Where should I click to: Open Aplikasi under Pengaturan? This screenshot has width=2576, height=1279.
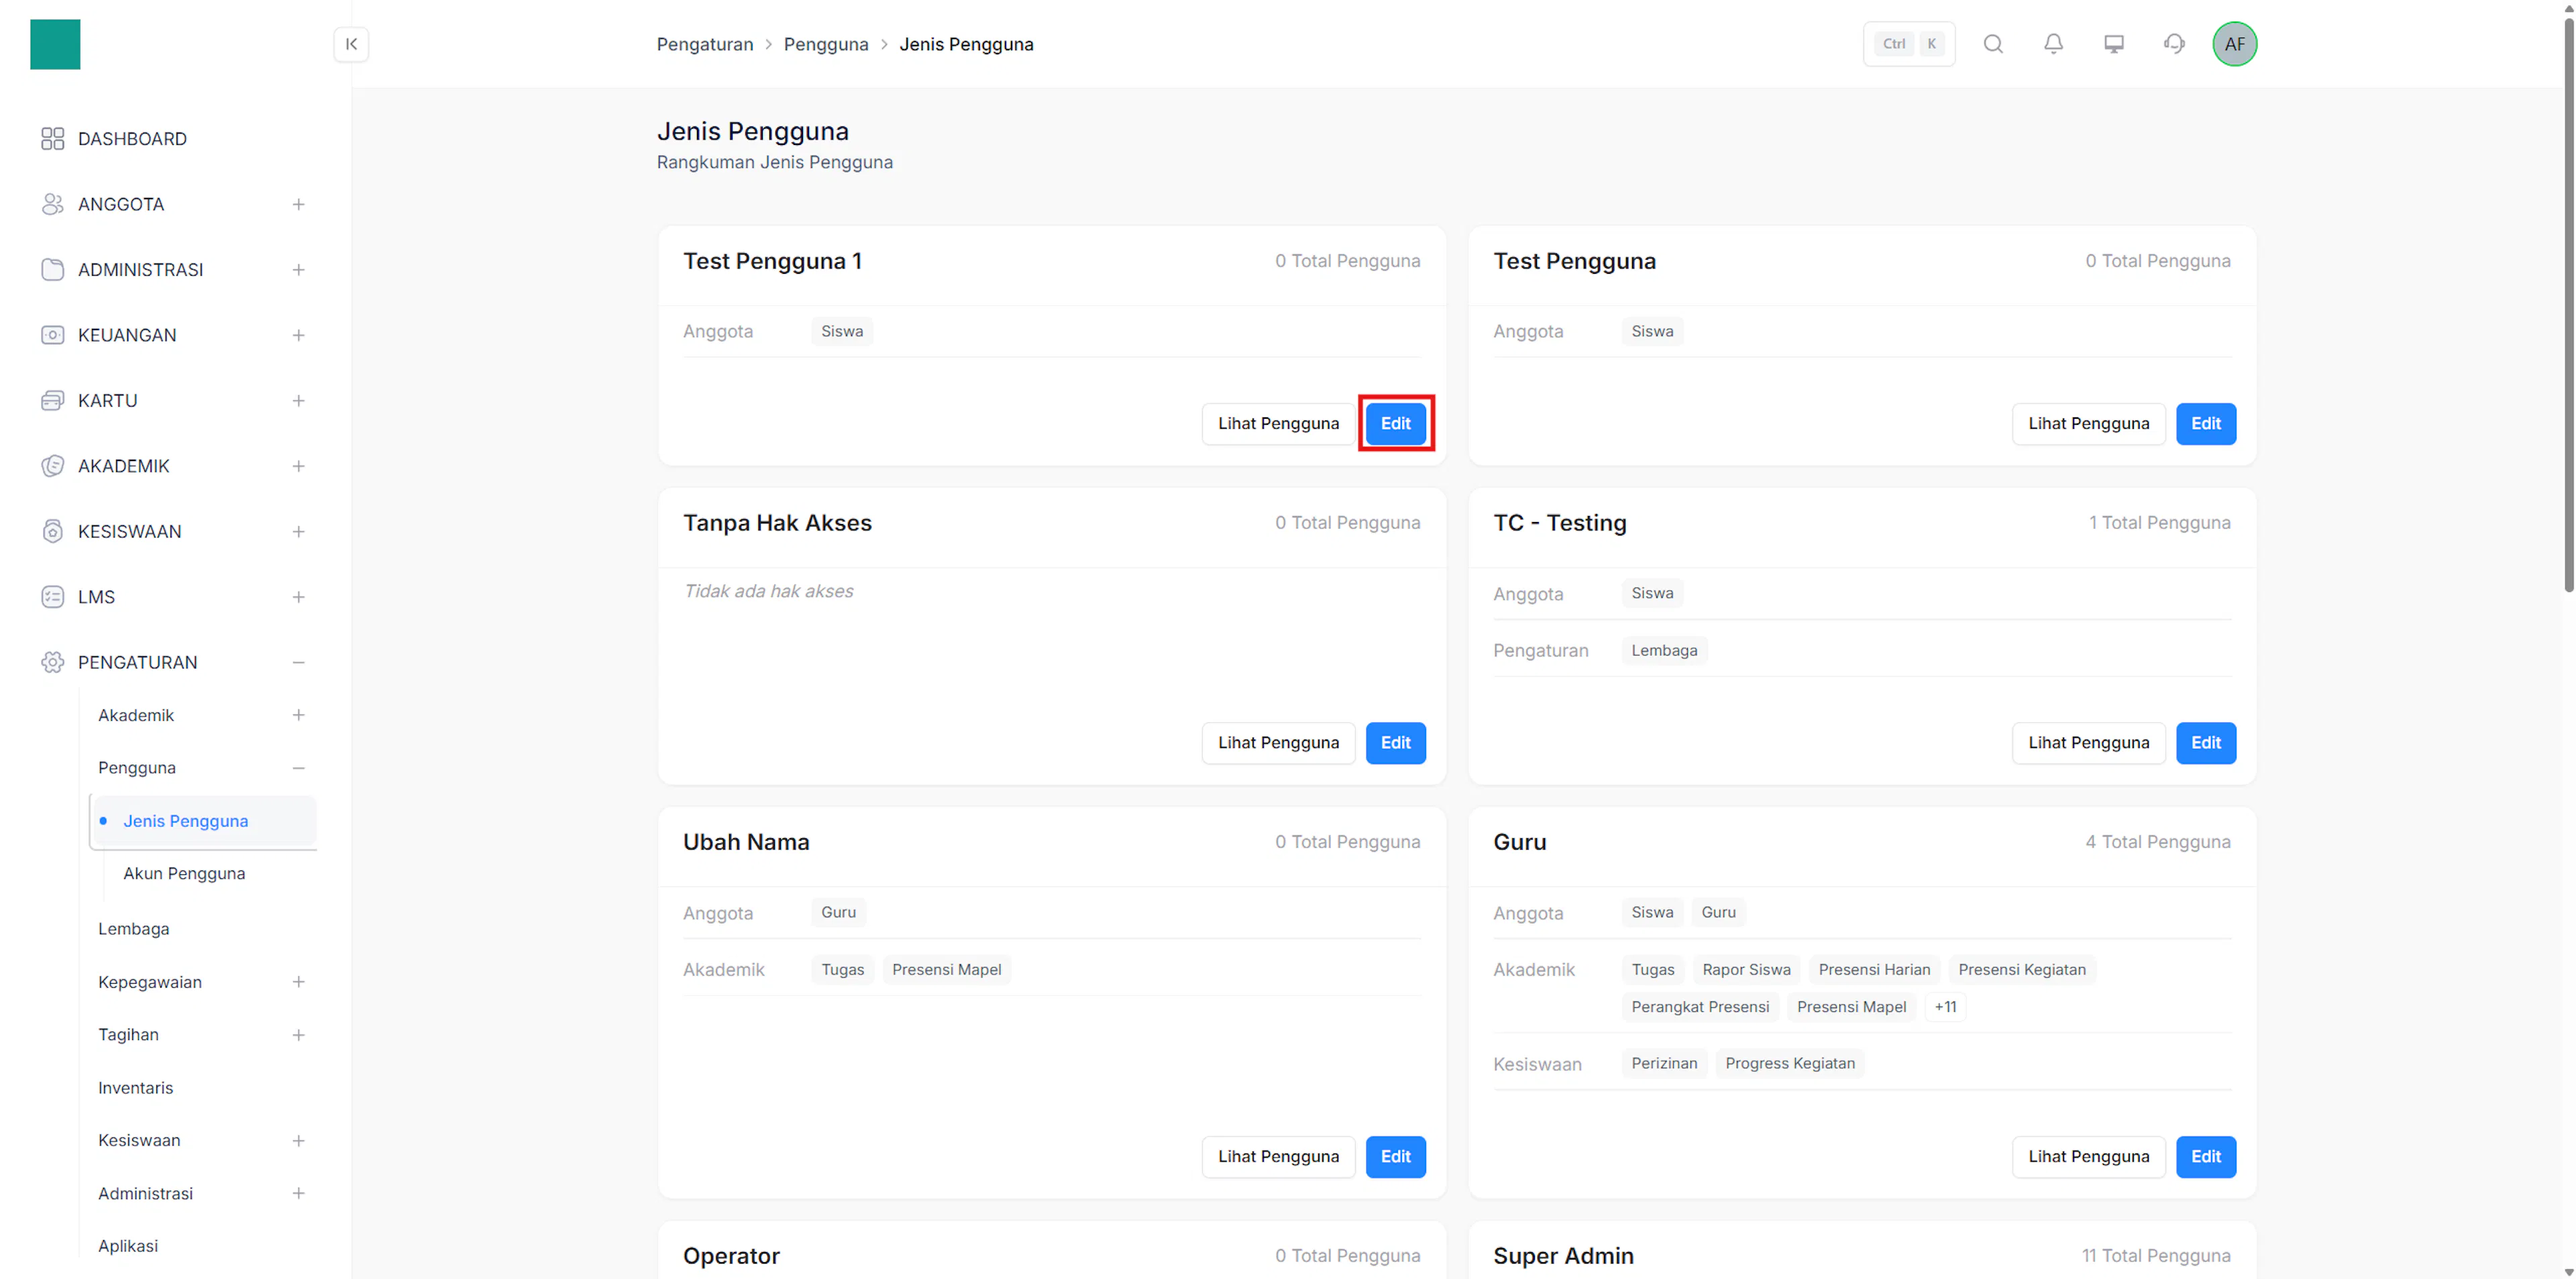128,1246
